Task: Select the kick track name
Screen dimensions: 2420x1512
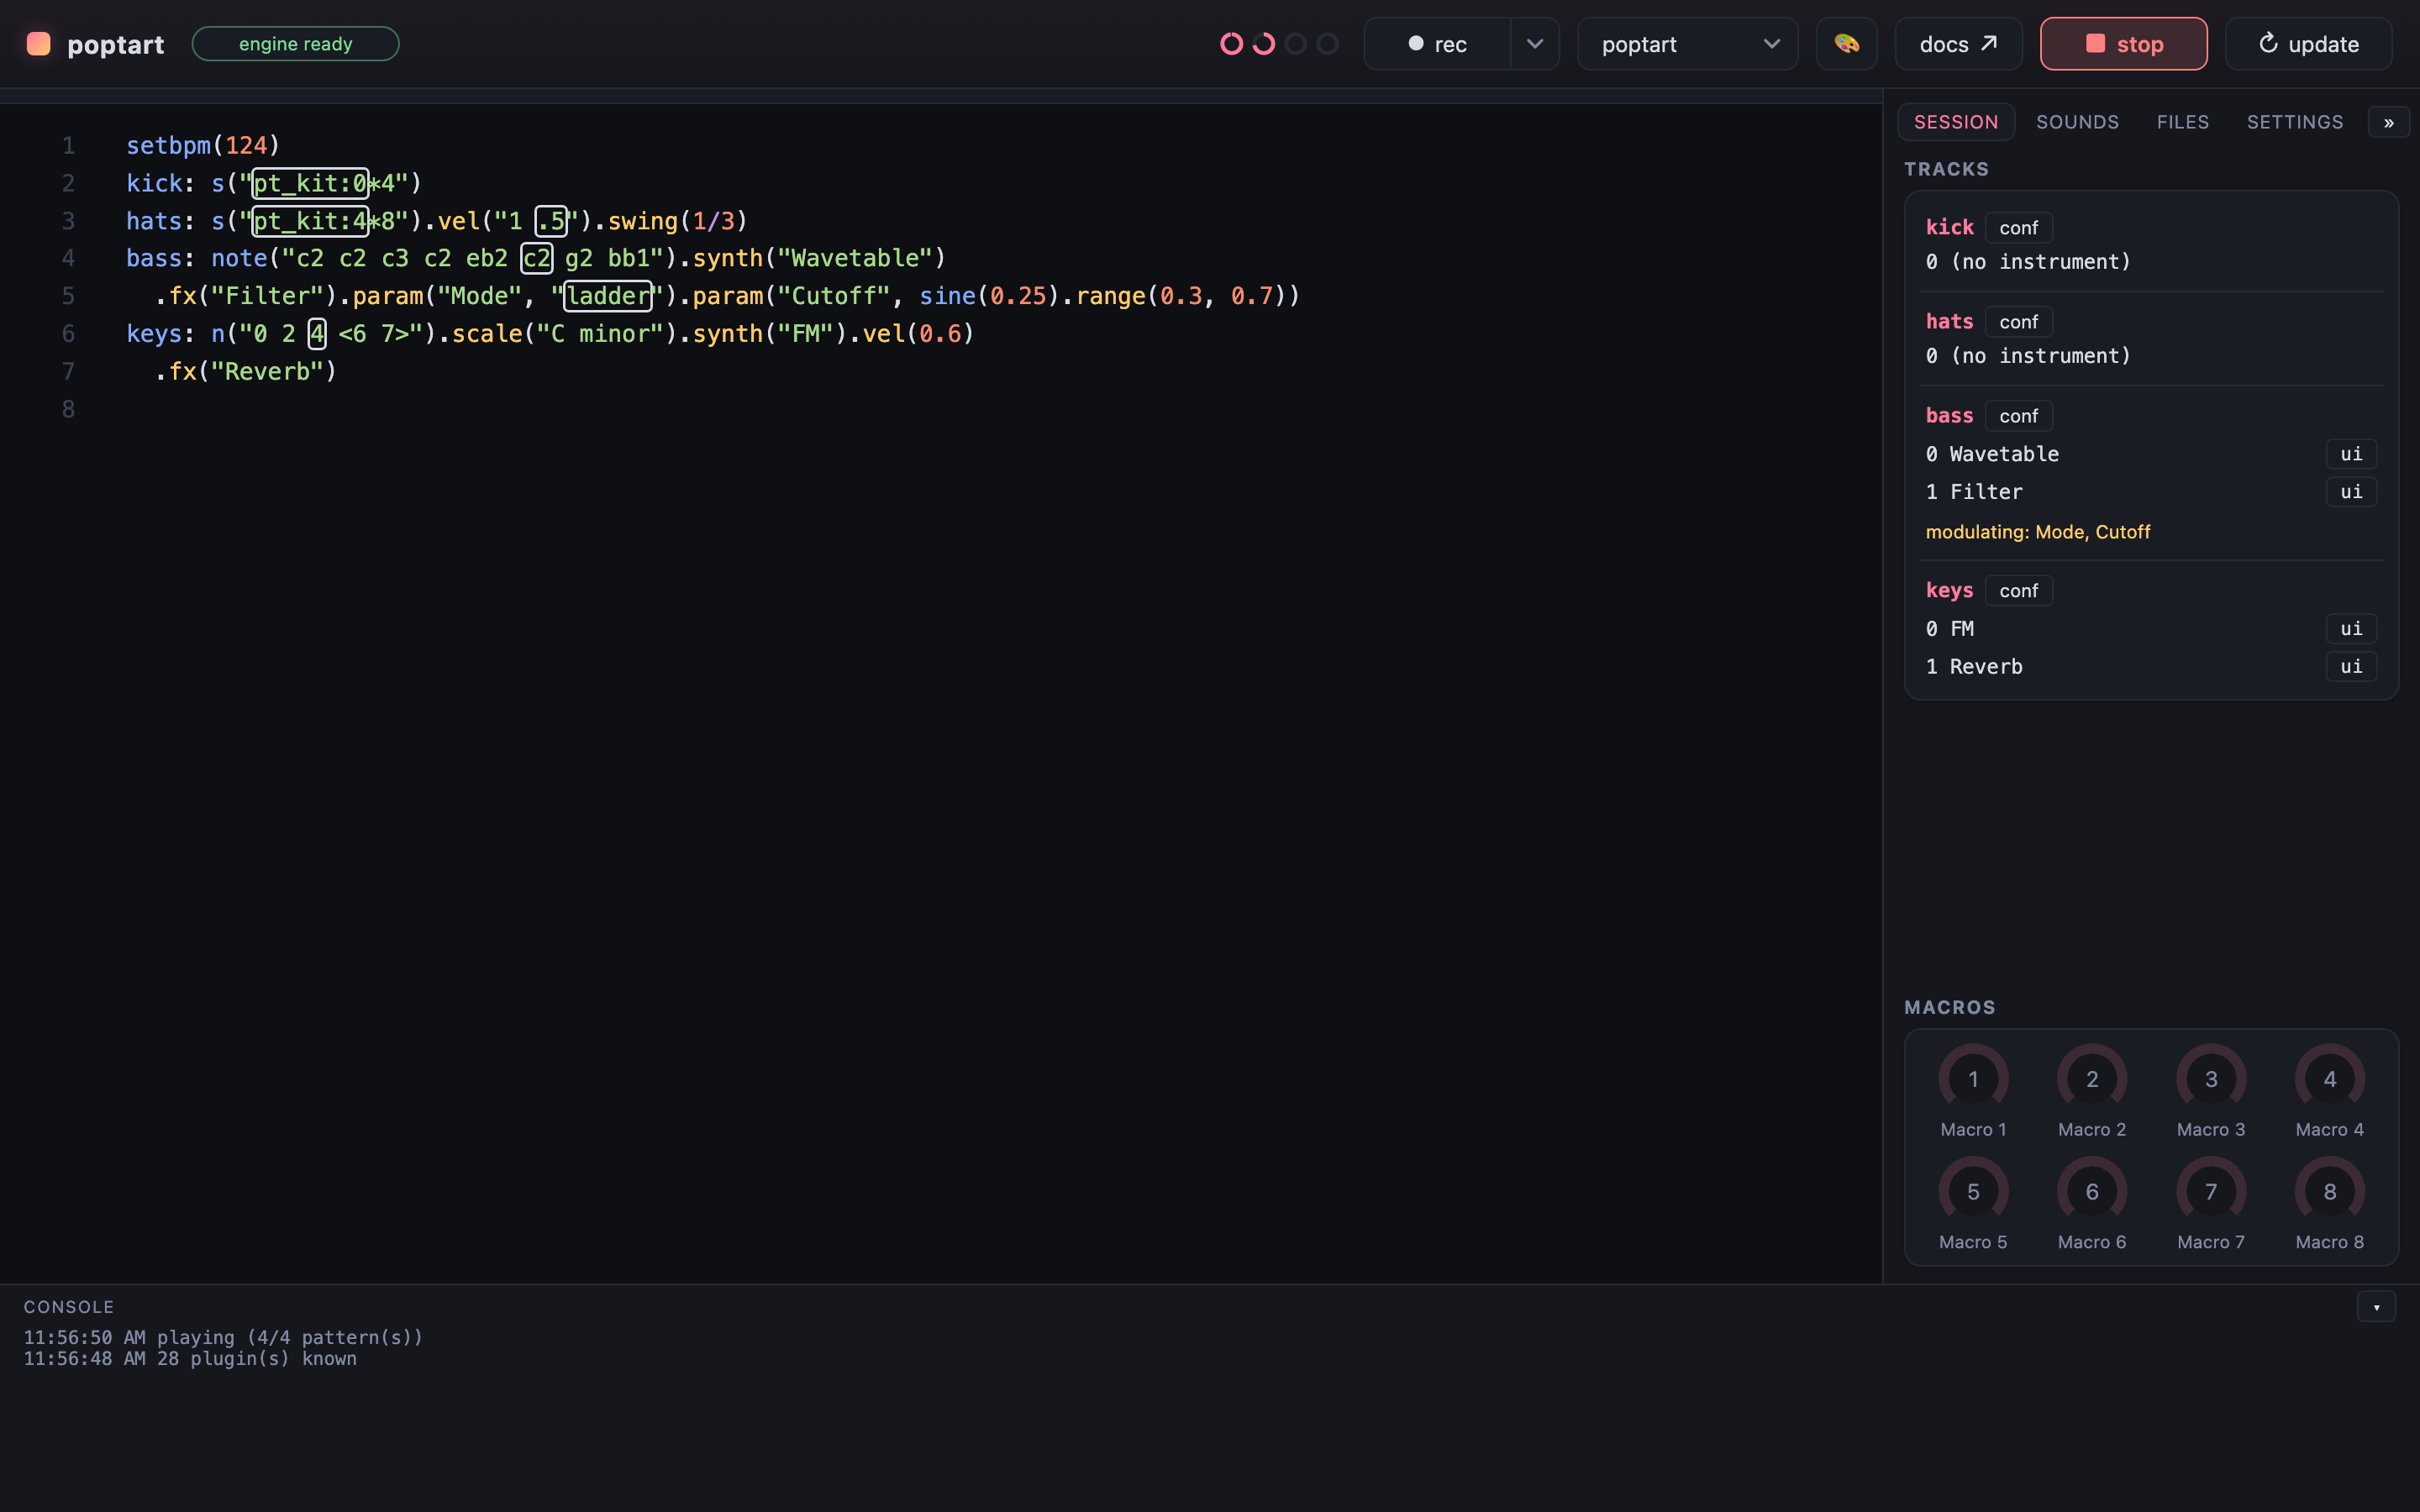Action: coord(1949,227)
